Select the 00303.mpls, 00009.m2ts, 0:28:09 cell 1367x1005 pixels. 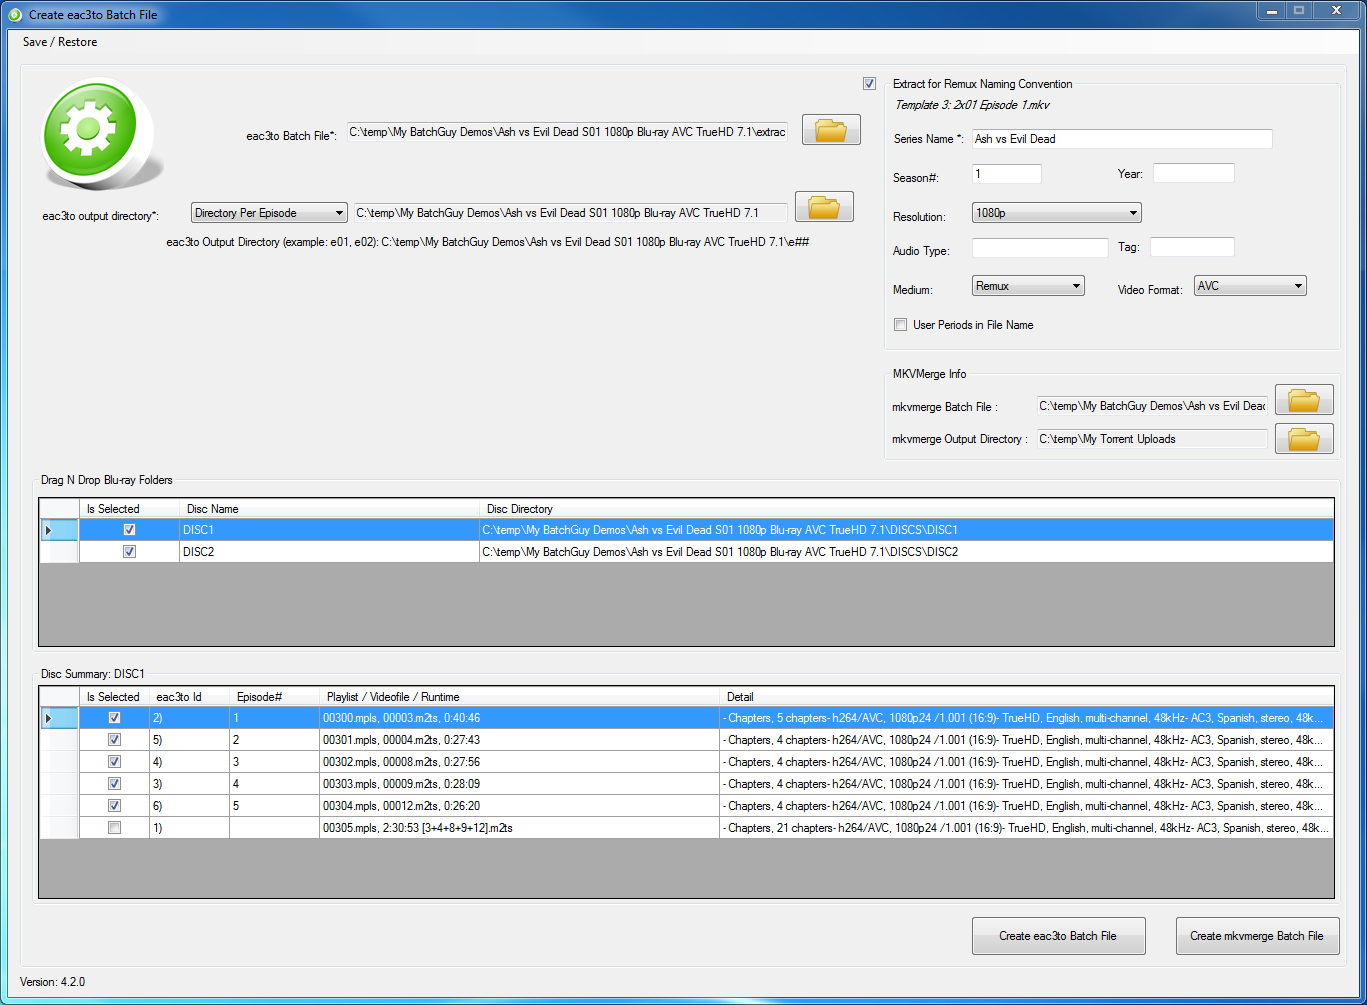519,784
